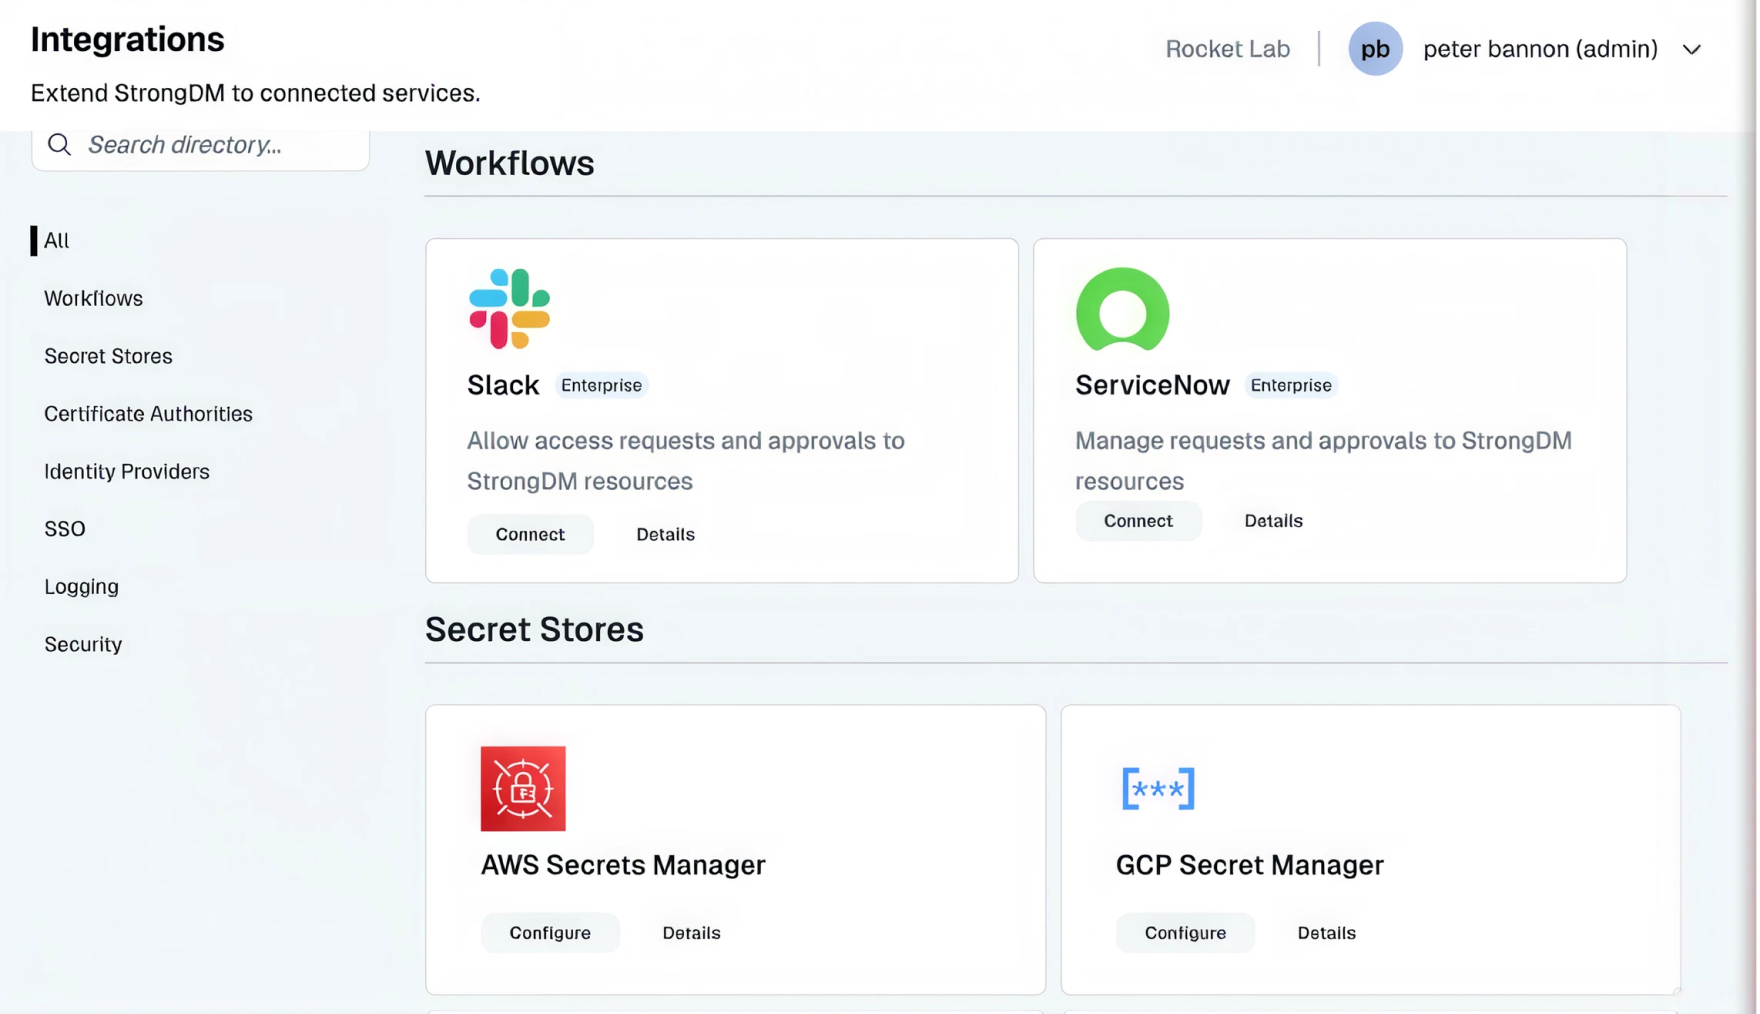
Task: Click the GCP Secret Manager bracket icon
Action: click(1158, 788)
